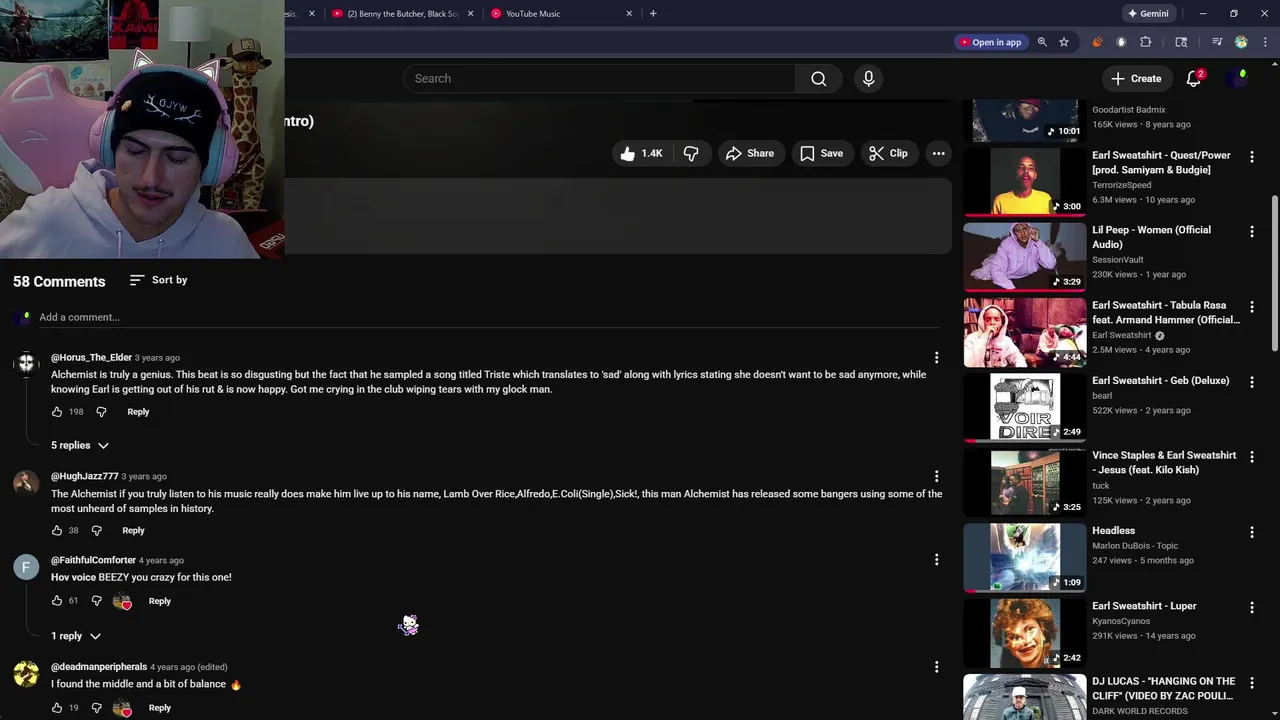
Task: Open @deadmanperipherals channel link
Action: pyautogui.click(x=99, y=667)
